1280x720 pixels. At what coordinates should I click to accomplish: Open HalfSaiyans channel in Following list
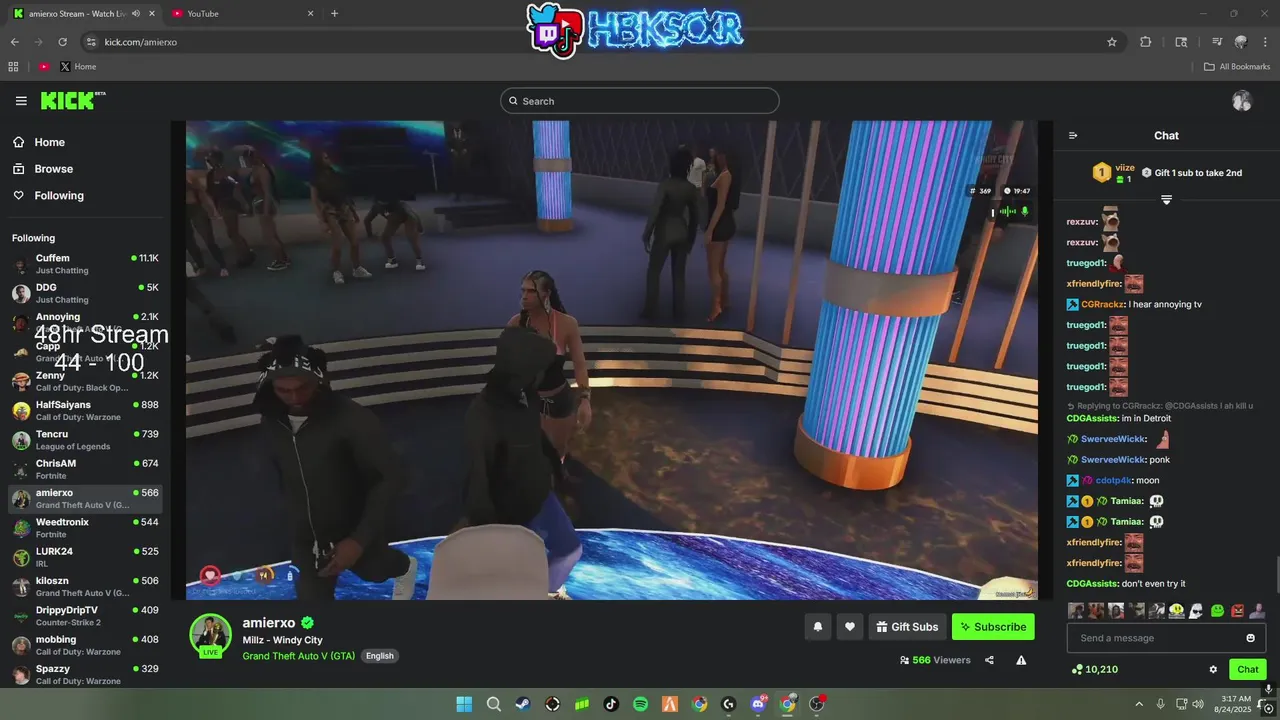tap(85, 411)
